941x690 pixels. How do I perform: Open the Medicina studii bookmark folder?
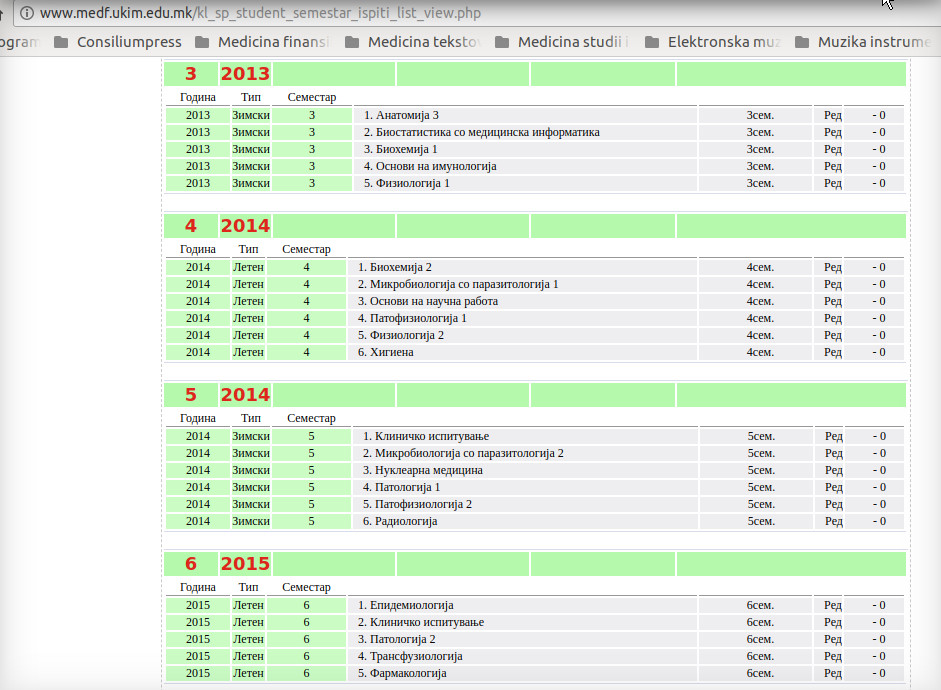pos(562,42)
